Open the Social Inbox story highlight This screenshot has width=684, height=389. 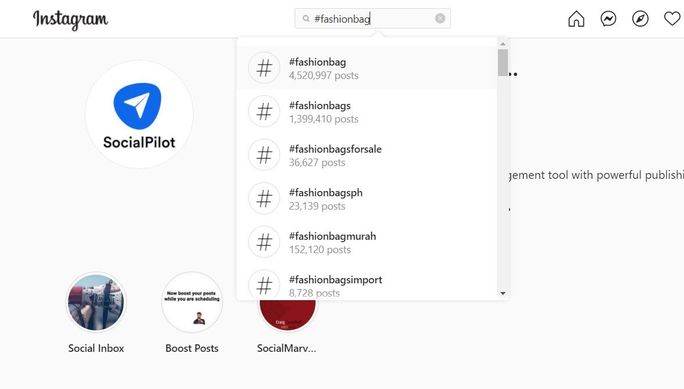point(96,302)
